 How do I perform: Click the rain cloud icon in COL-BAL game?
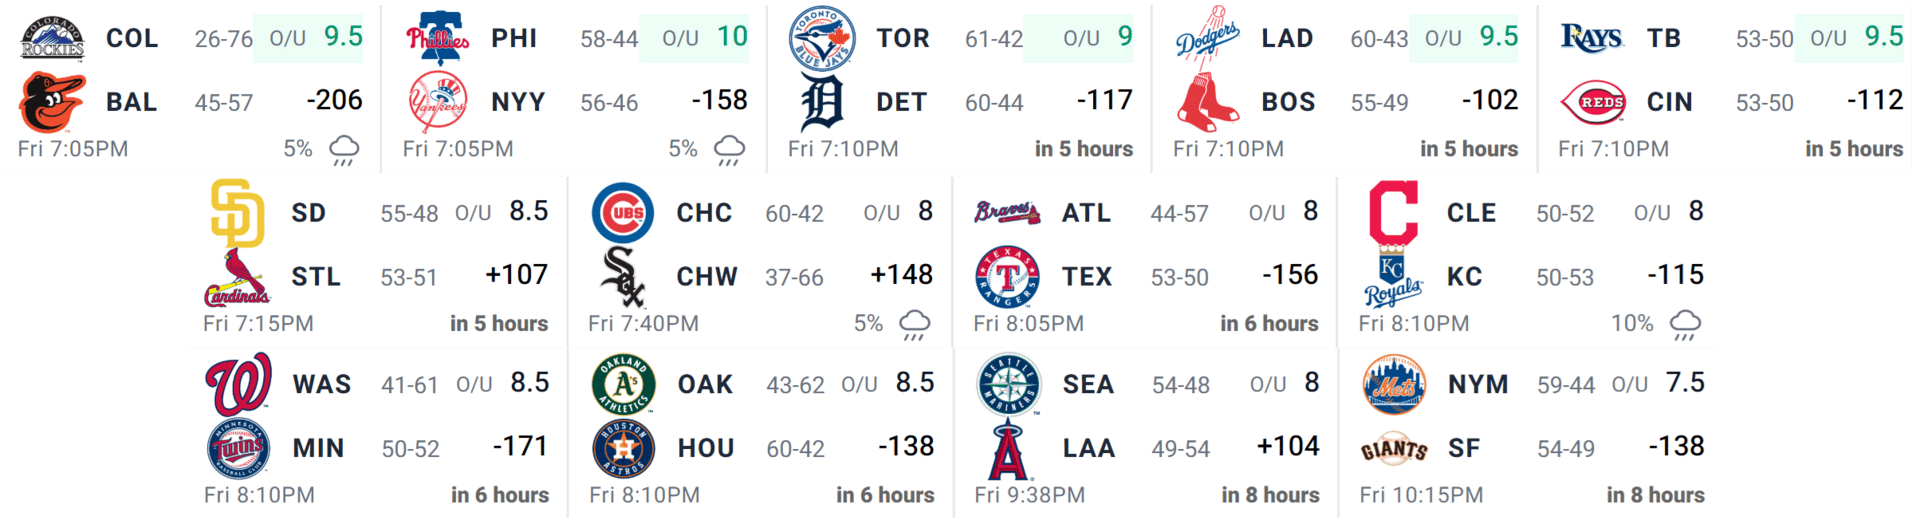(344, 150)
